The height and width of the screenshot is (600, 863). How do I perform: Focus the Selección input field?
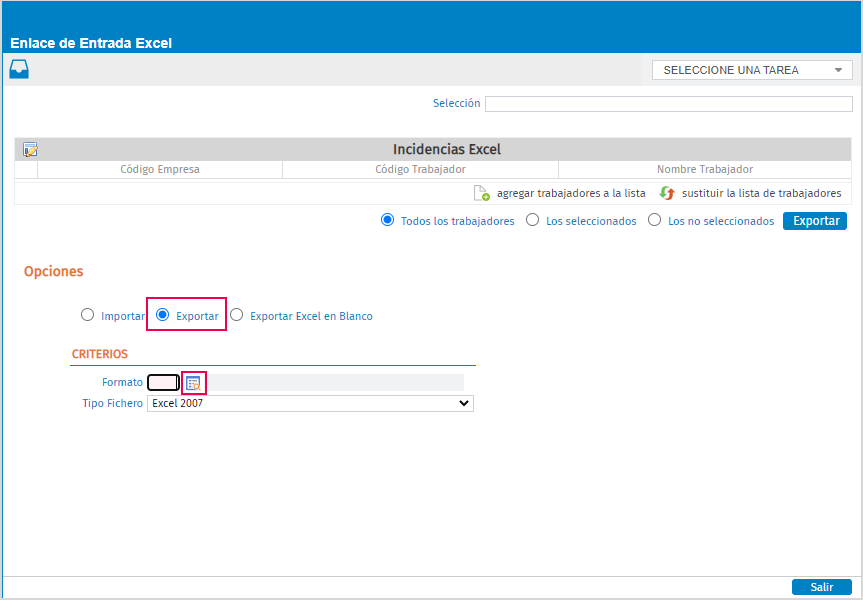(669, 103)
